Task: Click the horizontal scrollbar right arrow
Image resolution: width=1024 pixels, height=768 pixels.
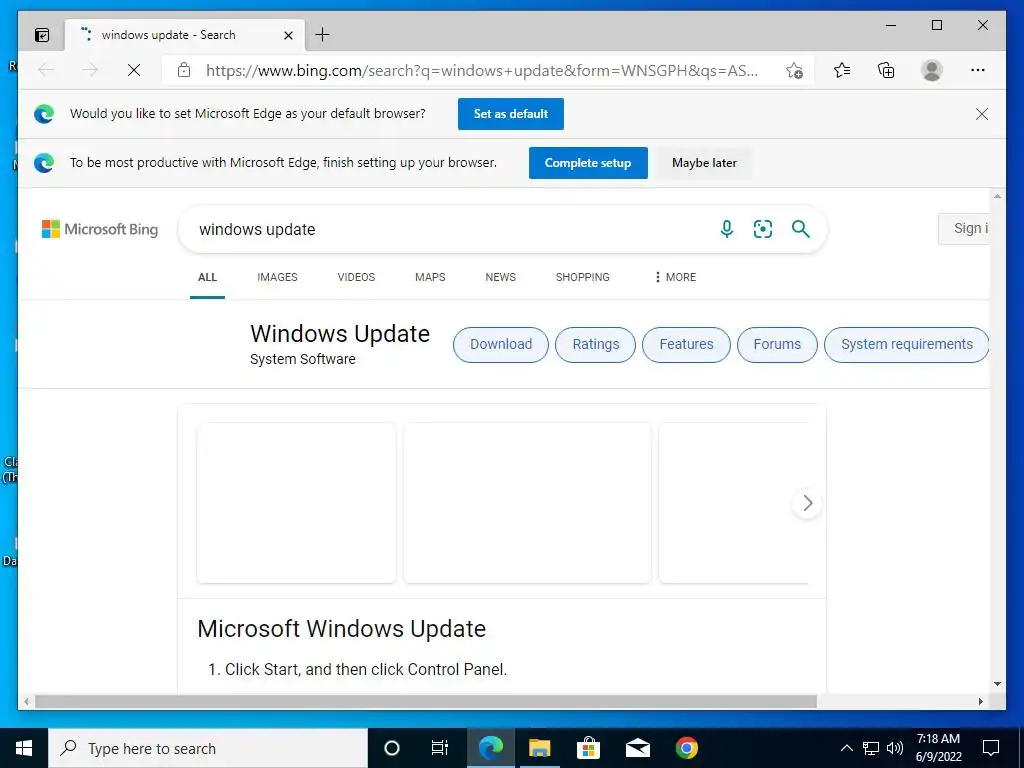Action: 981,701
